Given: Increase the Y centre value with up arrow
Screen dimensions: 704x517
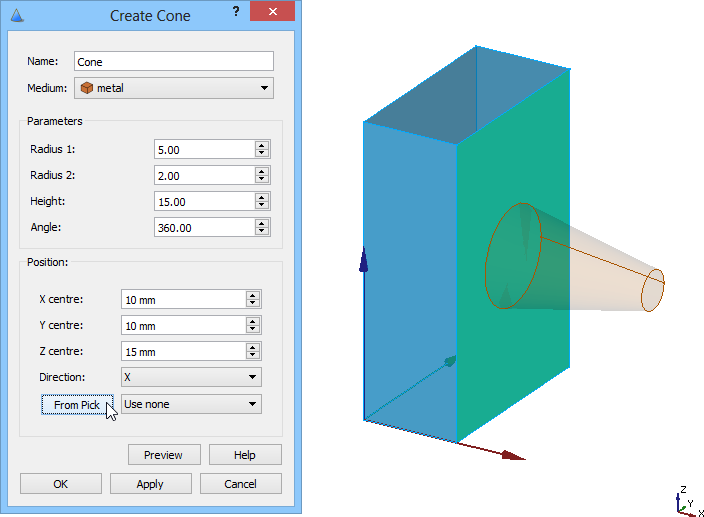Looking at the screenshot, I should coord(253,321).
